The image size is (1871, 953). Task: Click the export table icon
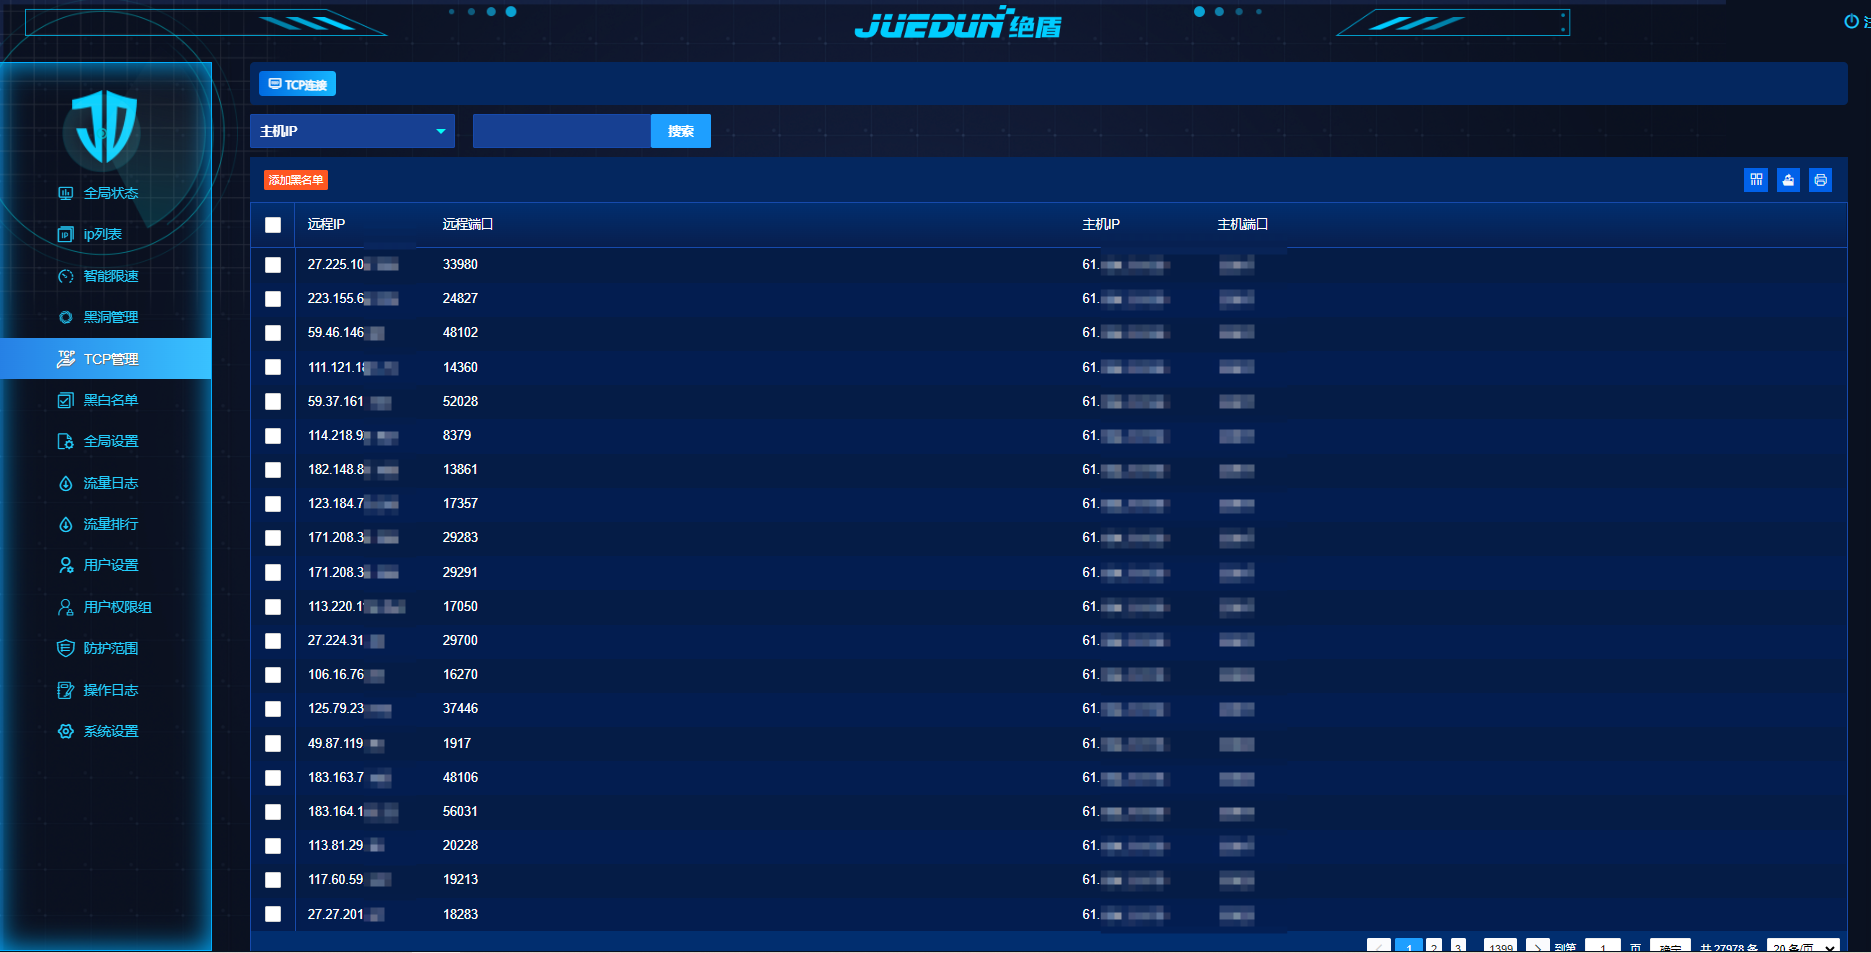tap(1788, 180)
